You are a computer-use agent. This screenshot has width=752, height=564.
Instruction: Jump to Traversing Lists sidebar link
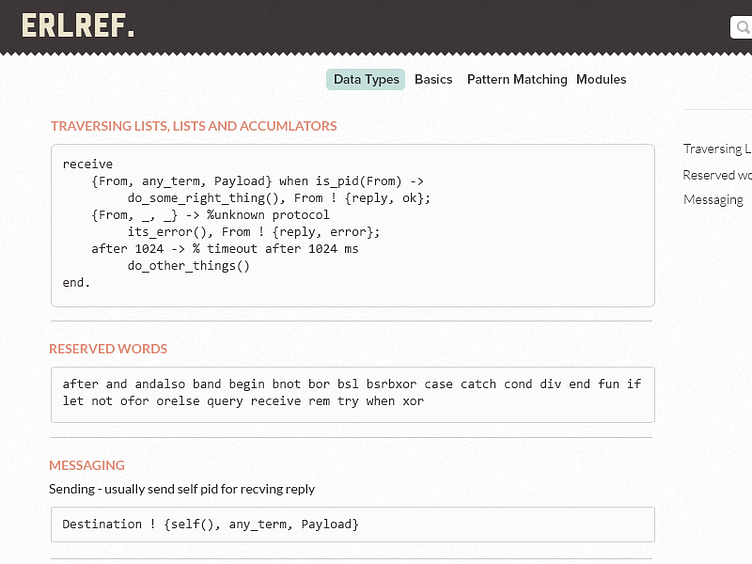pyautogui.click(x=717, y=149)
